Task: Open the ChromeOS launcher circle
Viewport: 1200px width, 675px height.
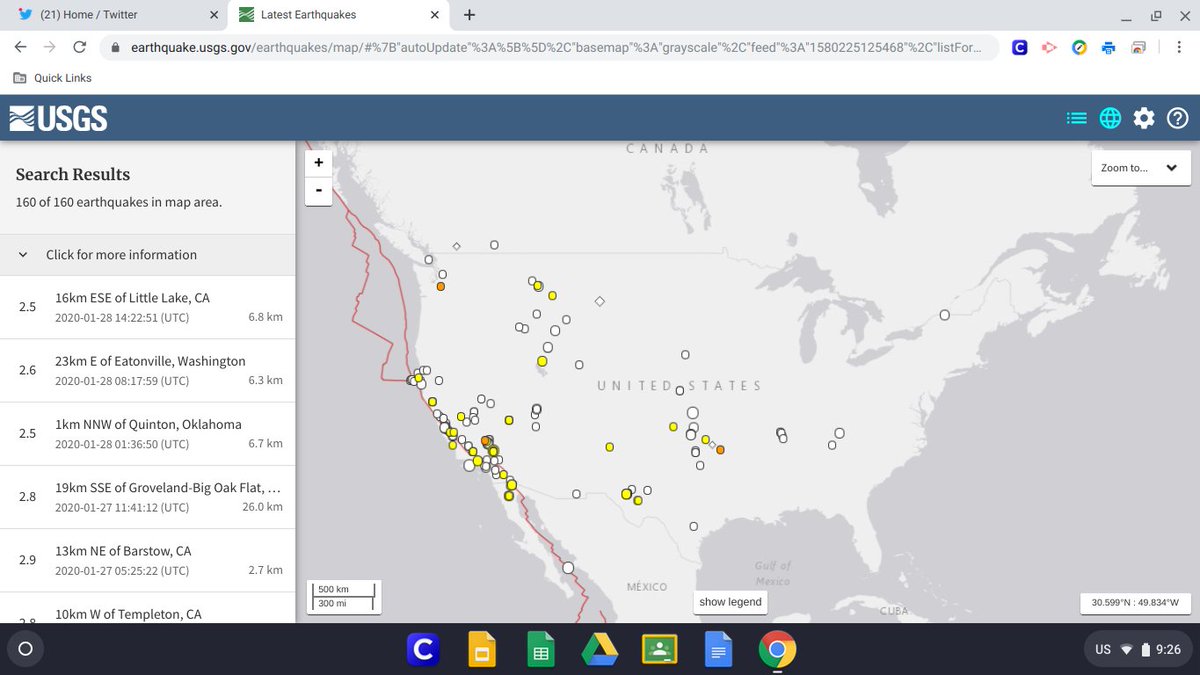Action: pos(25,649)
